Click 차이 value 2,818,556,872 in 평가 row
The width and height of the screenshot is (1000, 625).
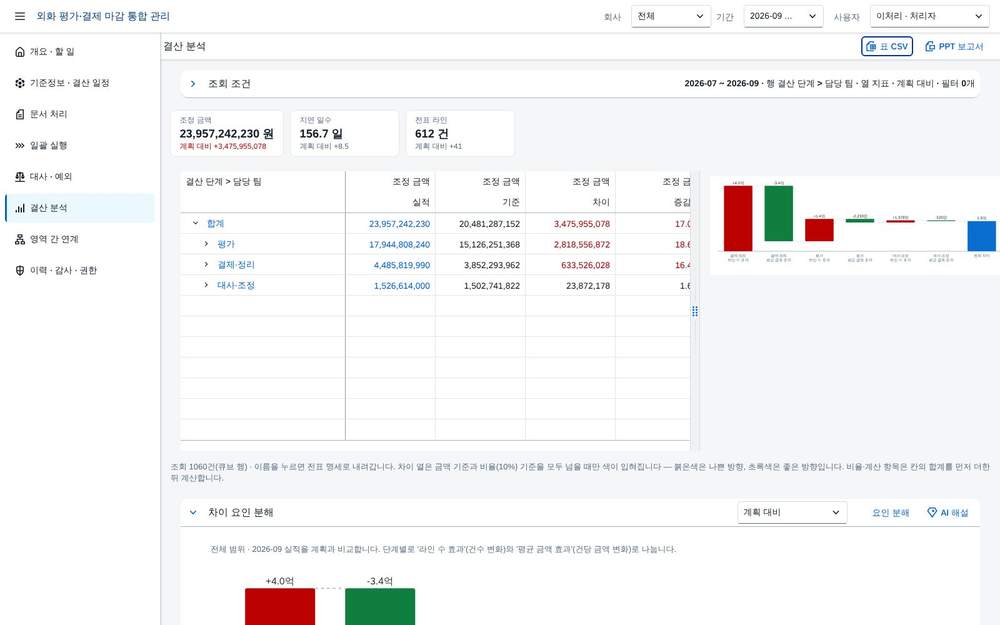582,244
